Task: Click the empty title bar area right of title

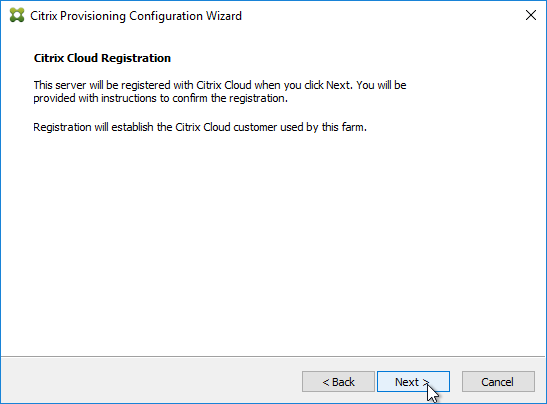Action: [x=380, y=16]
